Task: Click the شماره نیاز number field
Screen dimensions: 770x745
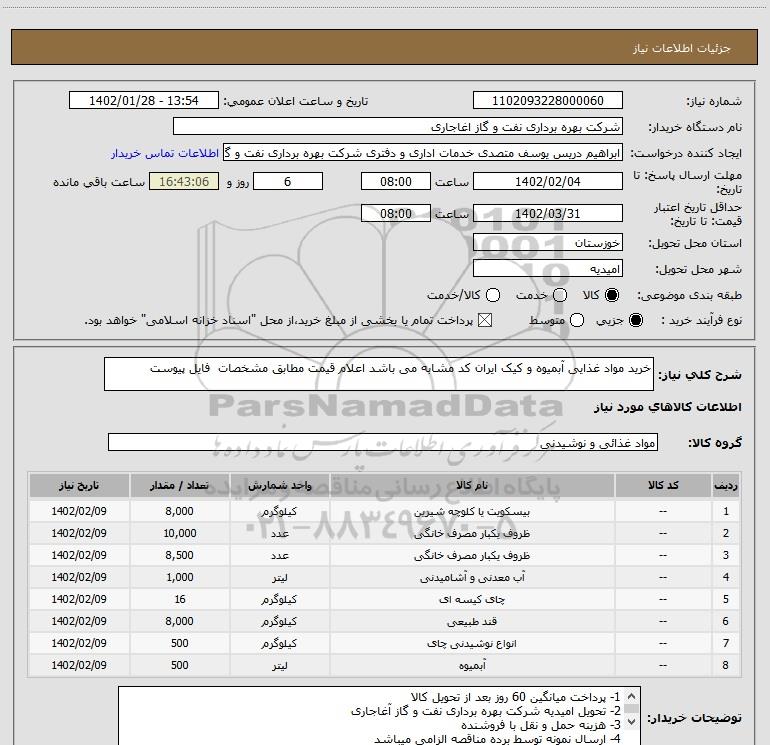Action: (x=548, y=101)
